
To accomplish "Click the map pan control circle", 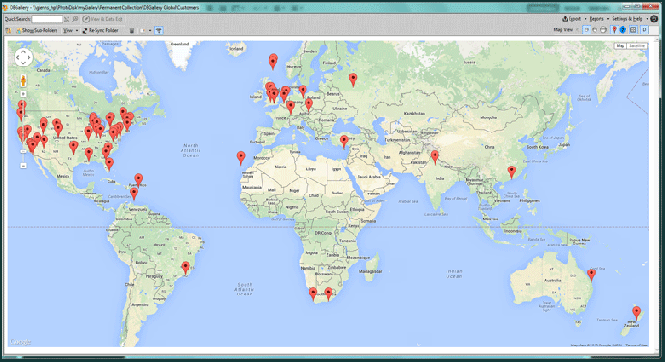I will (x=23, y=57).
